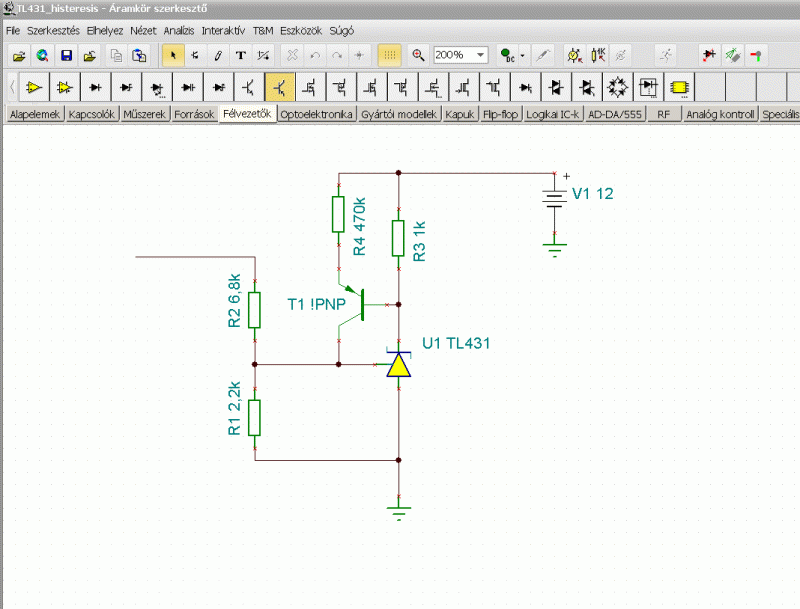Save the circuit with the floppy disk icon

coord(66,55)
